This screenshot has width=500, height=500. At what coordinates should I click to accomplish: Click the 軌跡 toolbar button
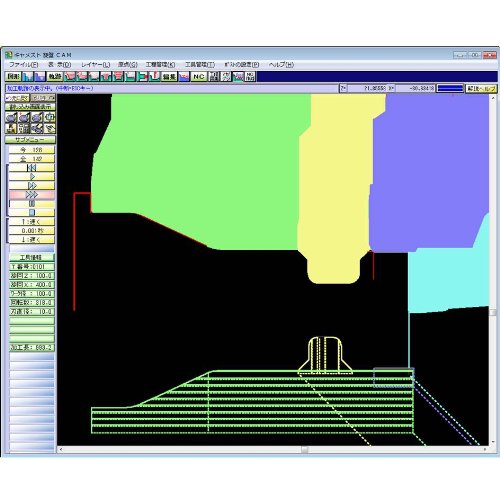click(55, 76)
